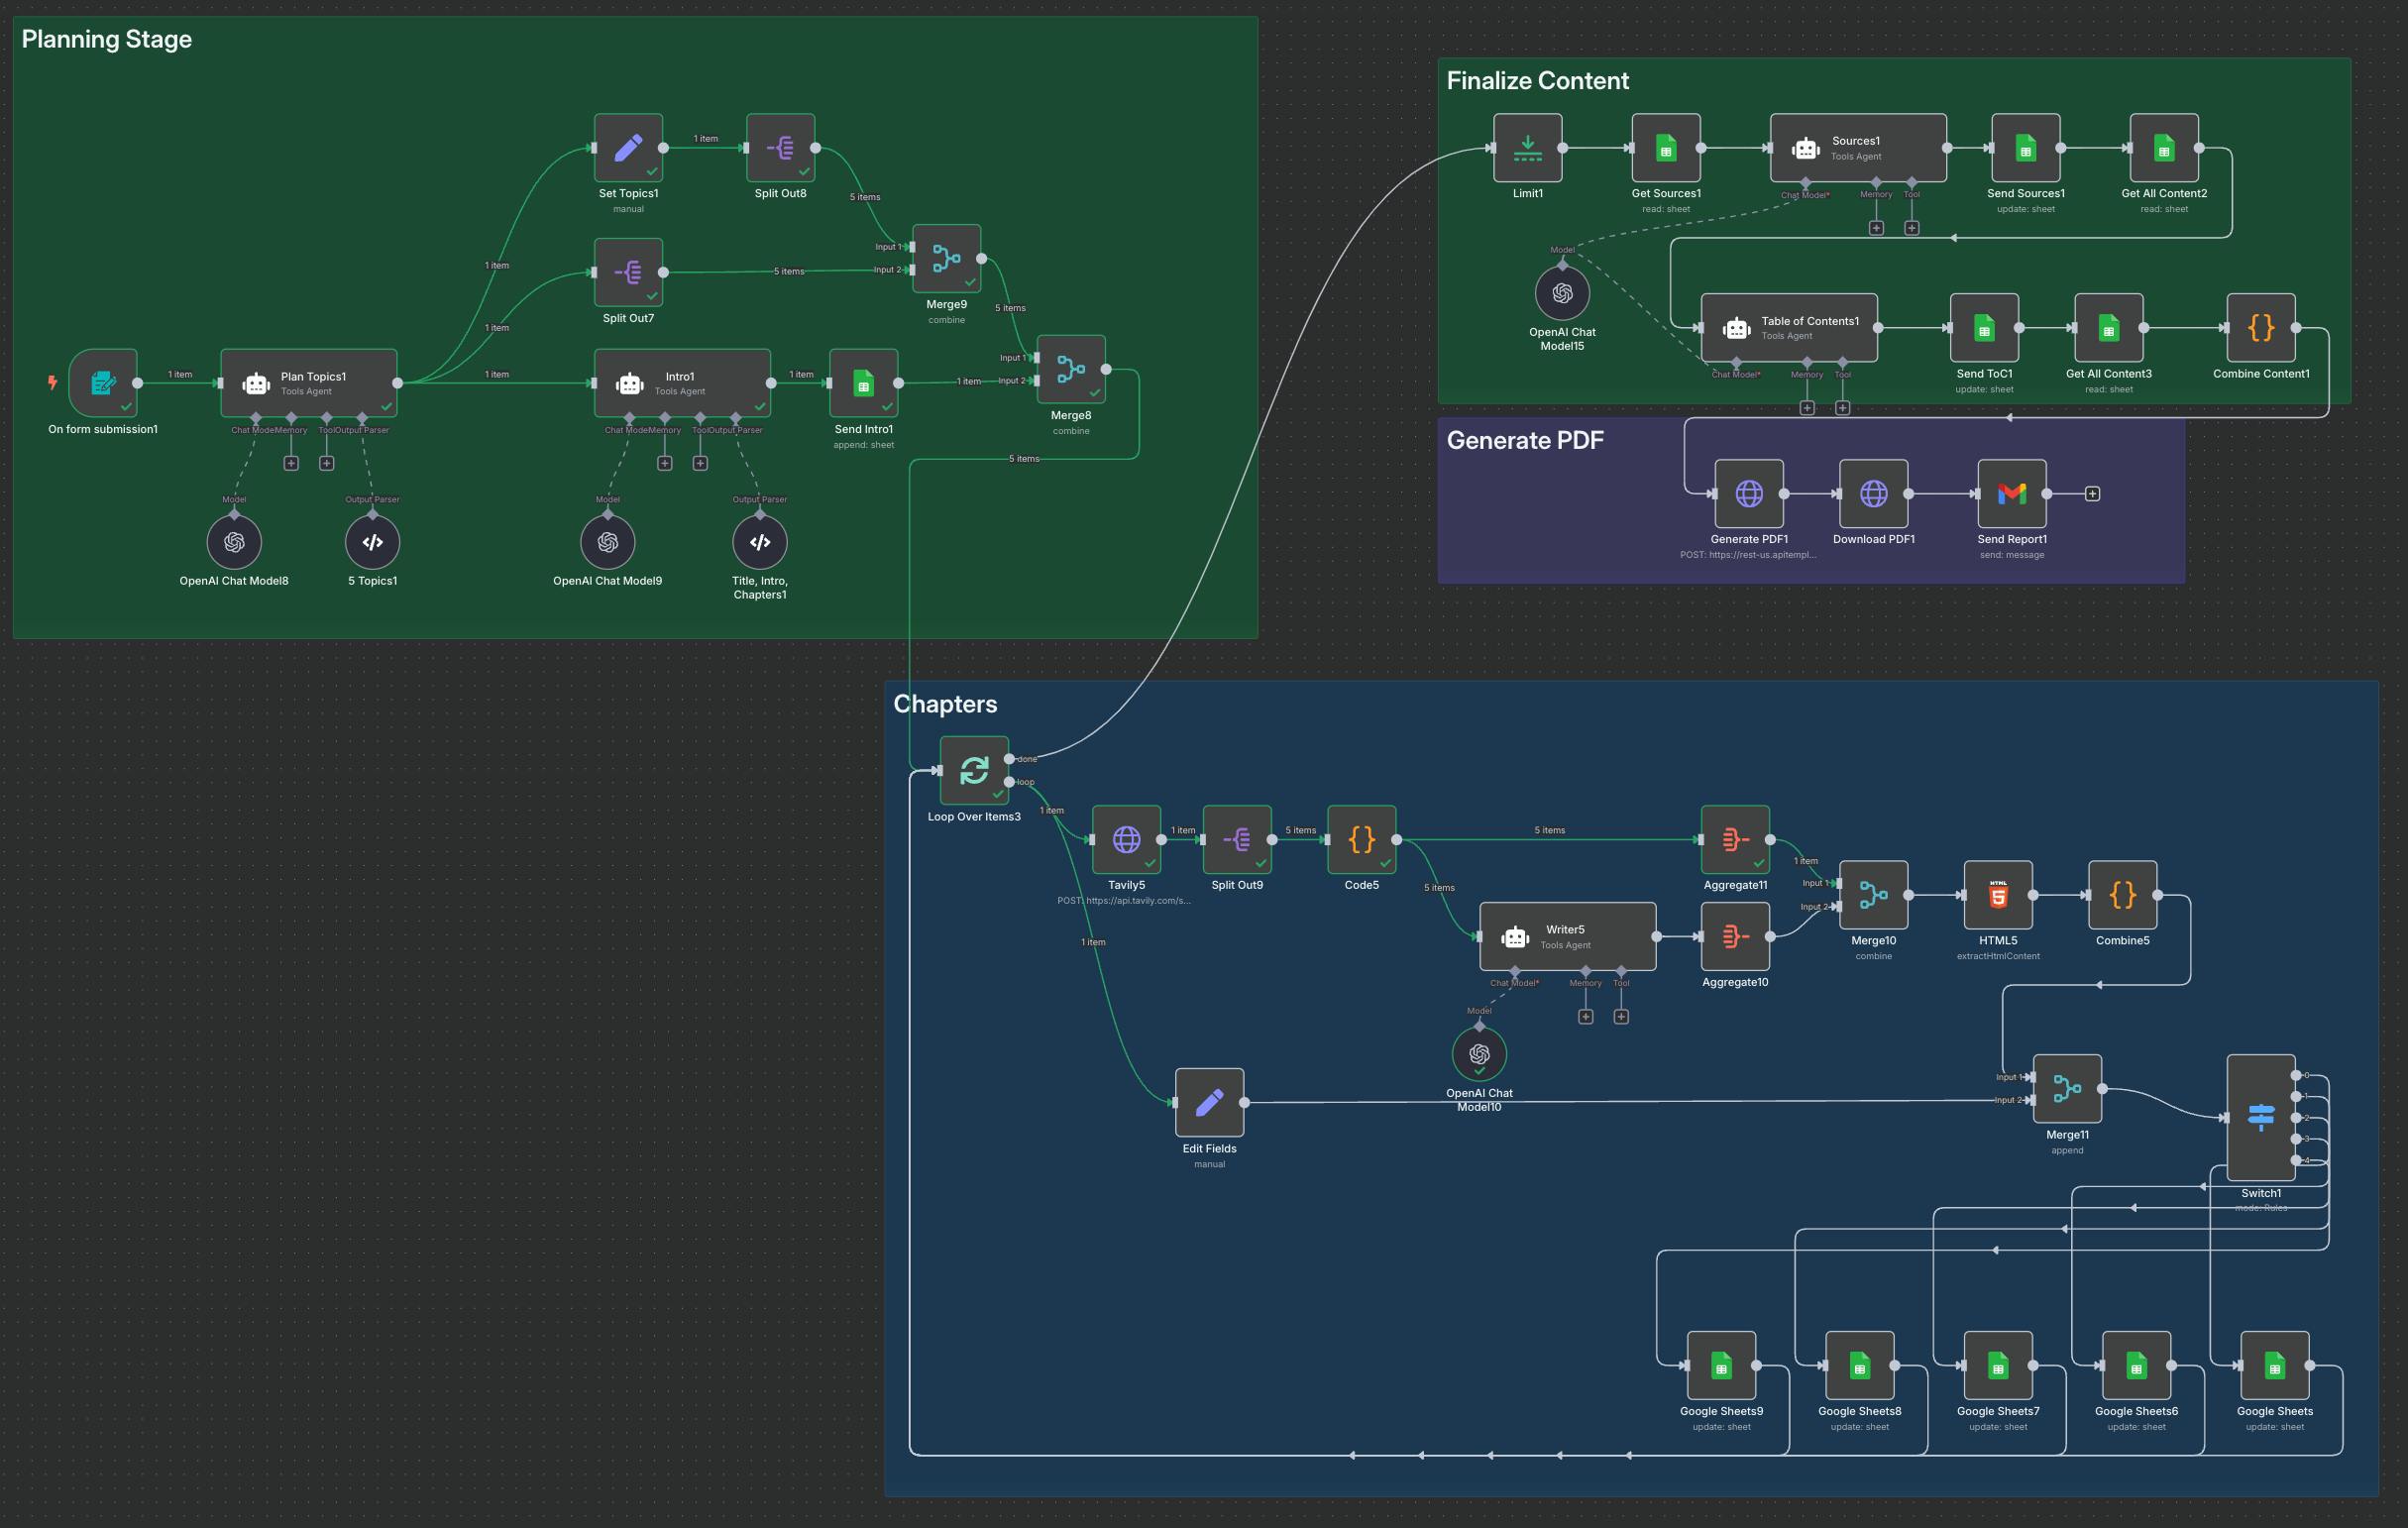Click the On form submission1 trigger node

pyautogui.click(x=103, y=383)
